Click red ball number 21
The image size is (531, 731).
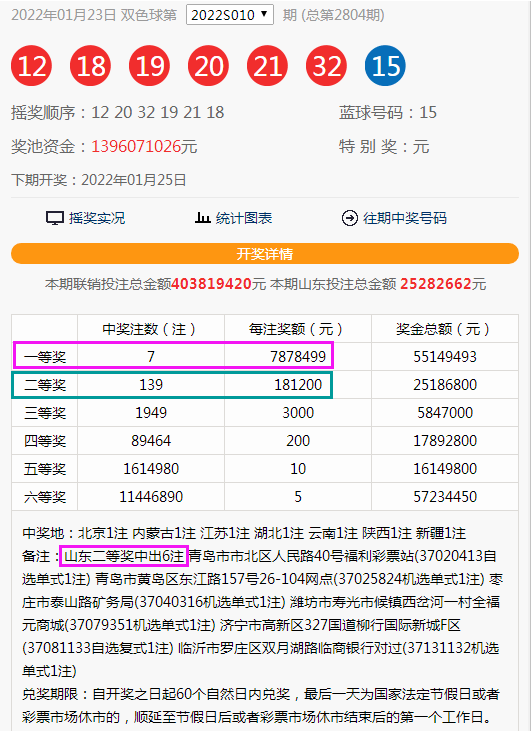point(267,66)
